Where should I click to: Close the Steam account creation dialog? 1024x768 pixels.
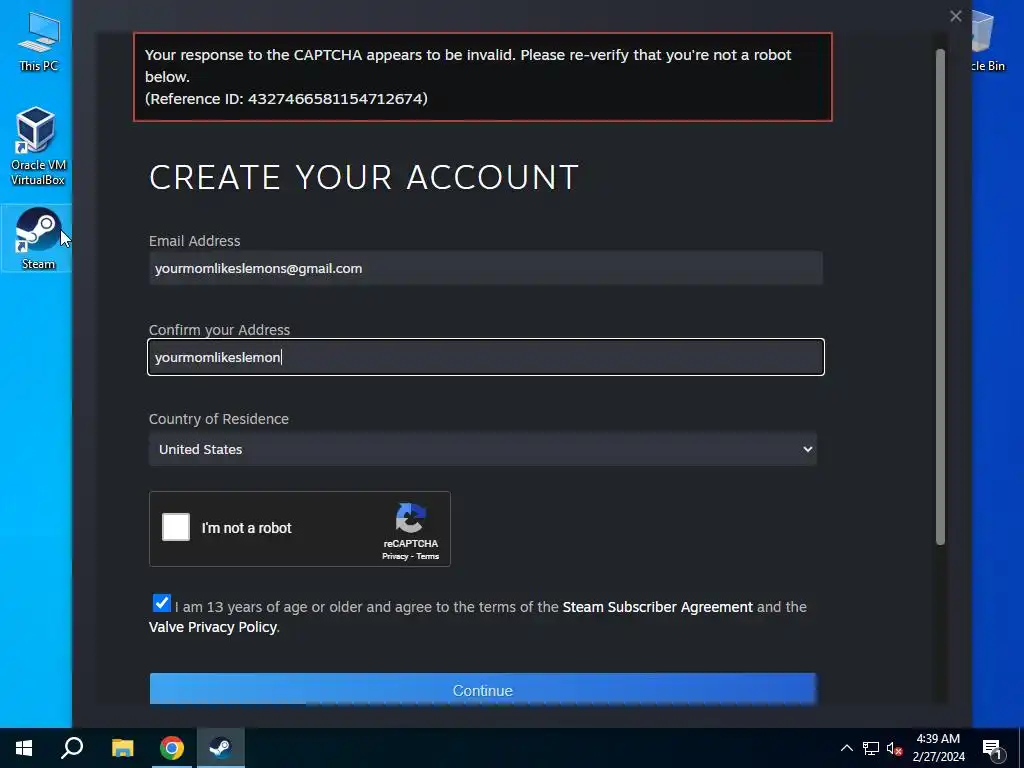point(955,16)
